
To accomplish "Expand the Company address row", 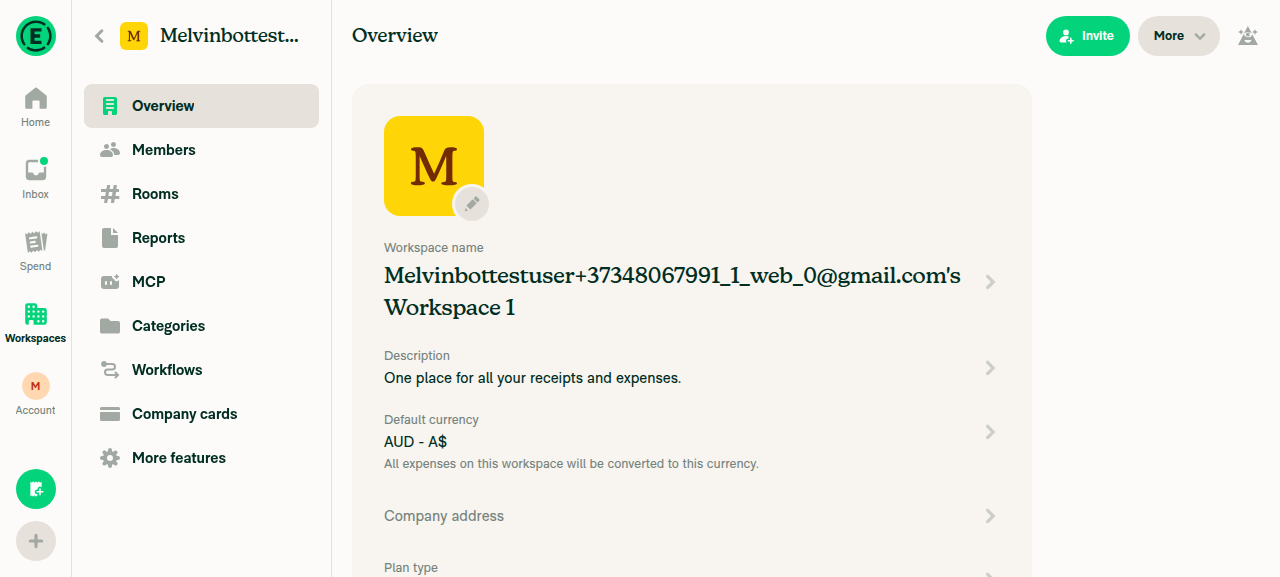I will [692, 516].
